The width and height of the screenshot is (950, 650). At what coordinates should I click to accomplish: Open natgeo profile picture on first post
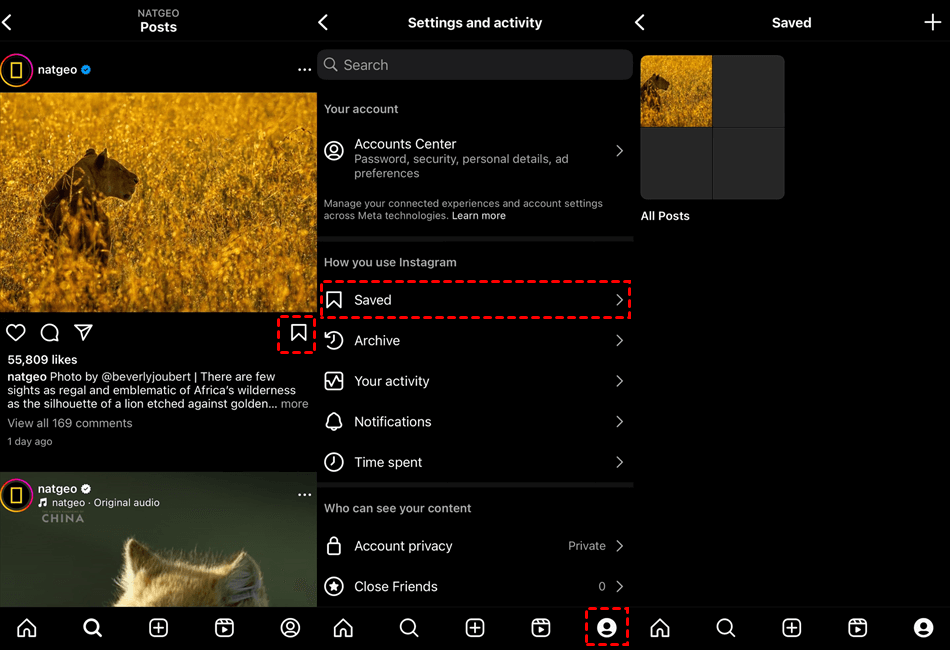click(x=16, y=70)
